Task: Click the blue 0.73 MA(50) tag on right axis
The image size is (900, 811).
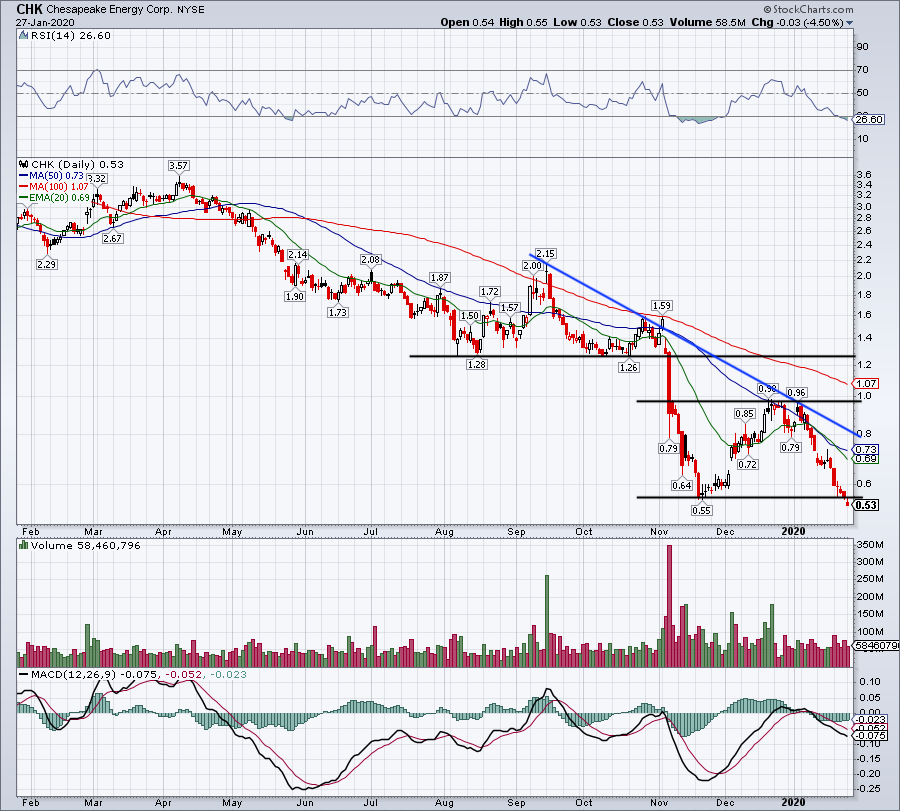Action: coord(866,449)
